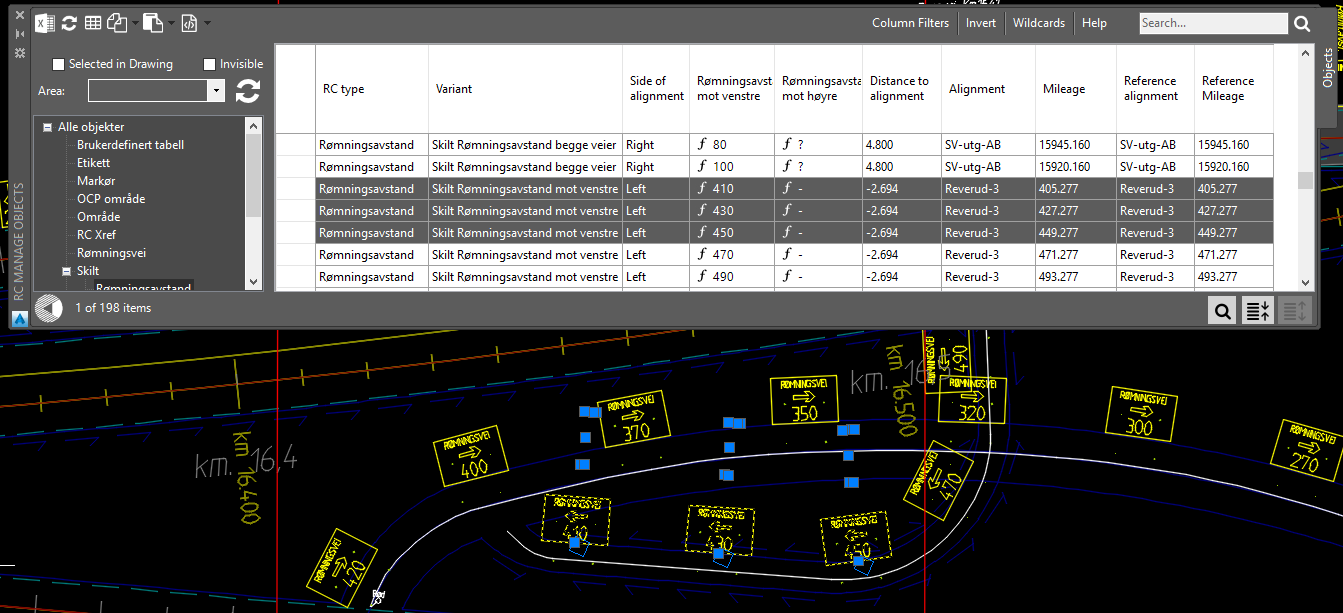Refresh the Area list with large sync icon
The width and height of the screenshot is (1343, 613).
pyautogui.click(x=248, y=91)
